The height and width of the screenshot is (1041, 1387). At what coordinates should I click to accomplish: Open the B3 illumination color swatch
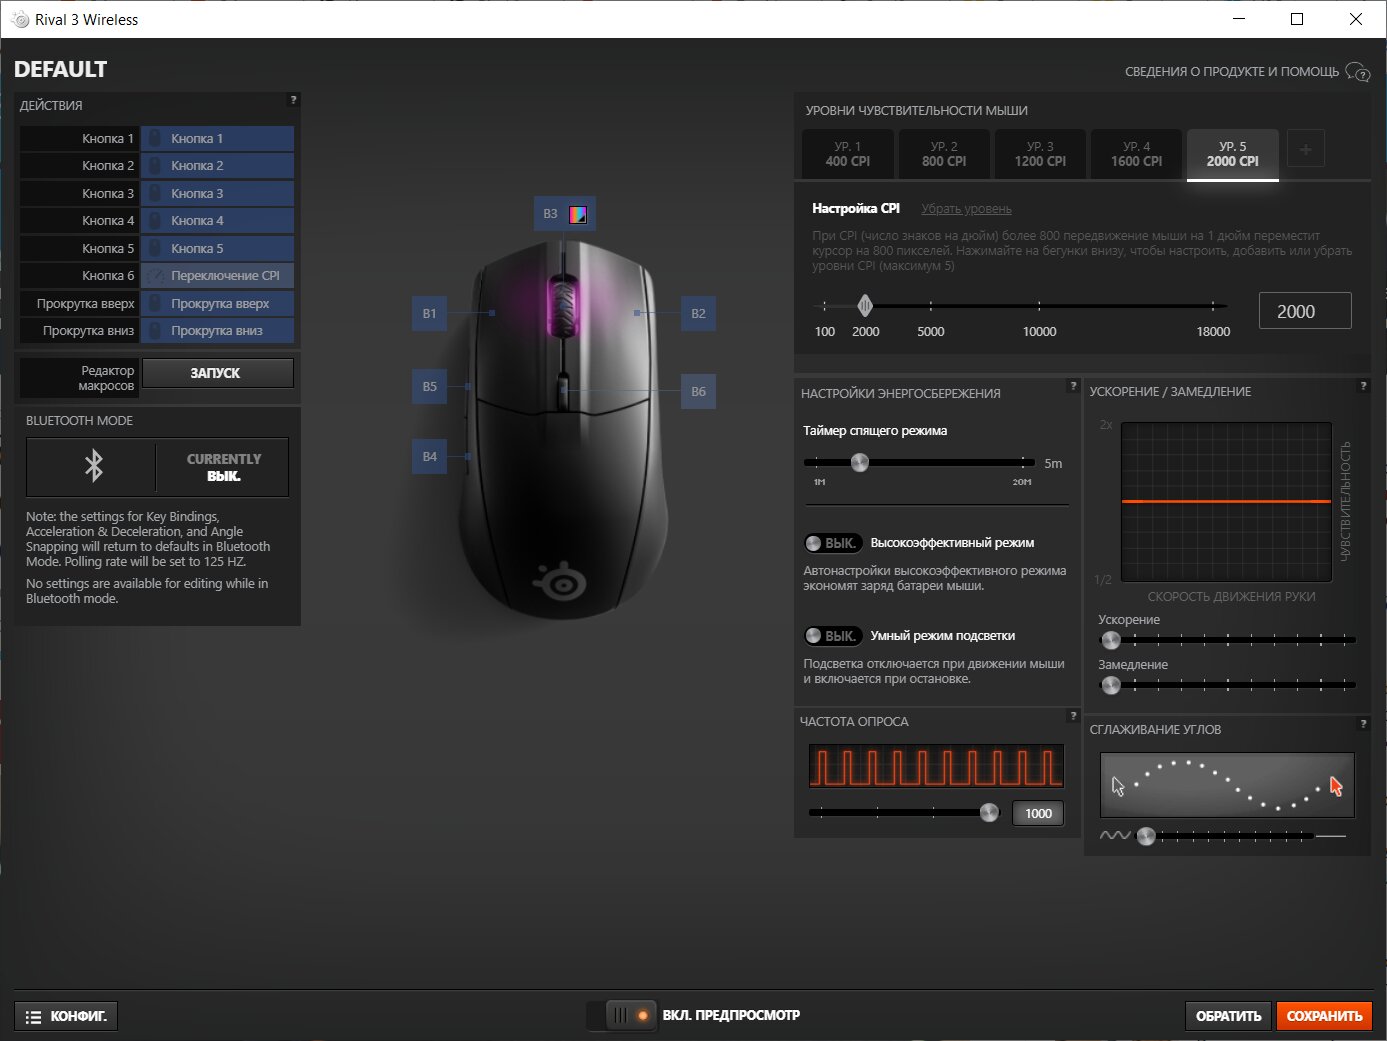[x=578, y=214]
